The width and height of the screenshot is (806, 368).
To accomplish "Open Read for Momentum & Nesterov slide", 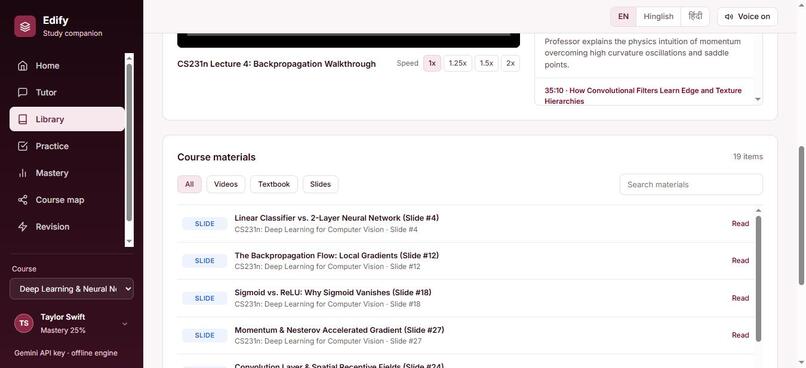I will (740, 335).
